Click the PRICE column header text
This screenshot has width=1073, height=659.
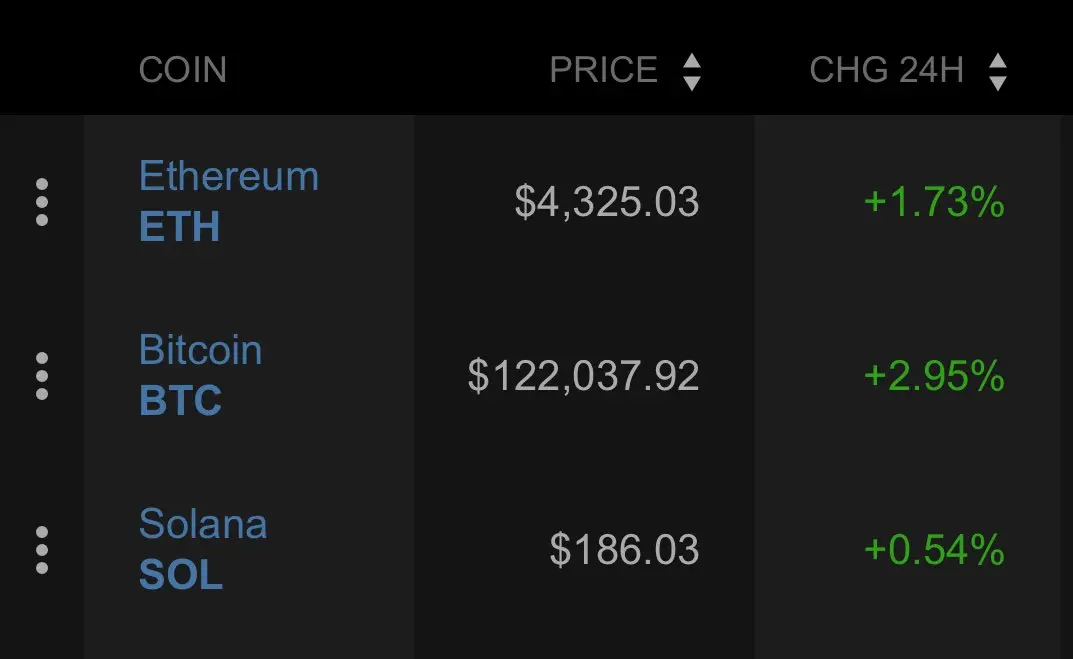click(x=604, y=70)
